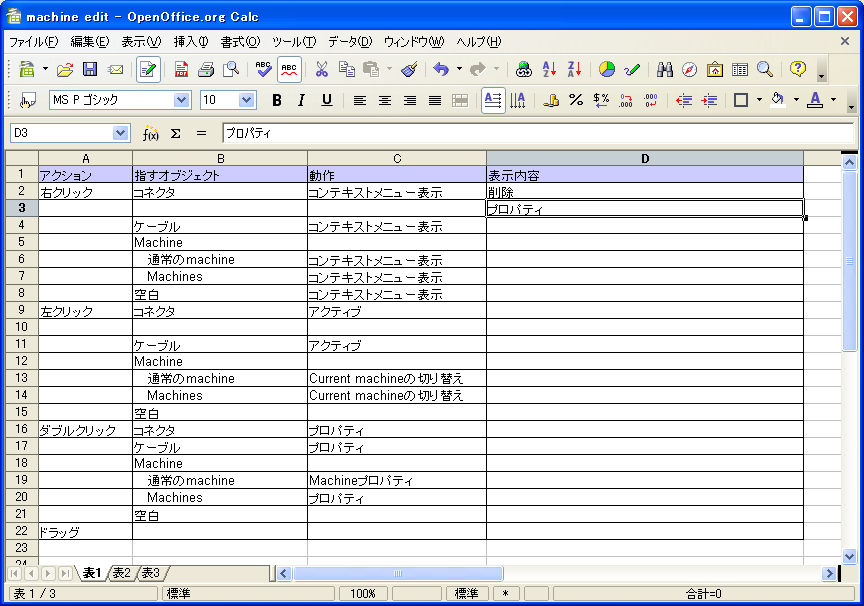Open the font color picker
This screenshot has width=864, height=606.
click(x=832, y=100)
